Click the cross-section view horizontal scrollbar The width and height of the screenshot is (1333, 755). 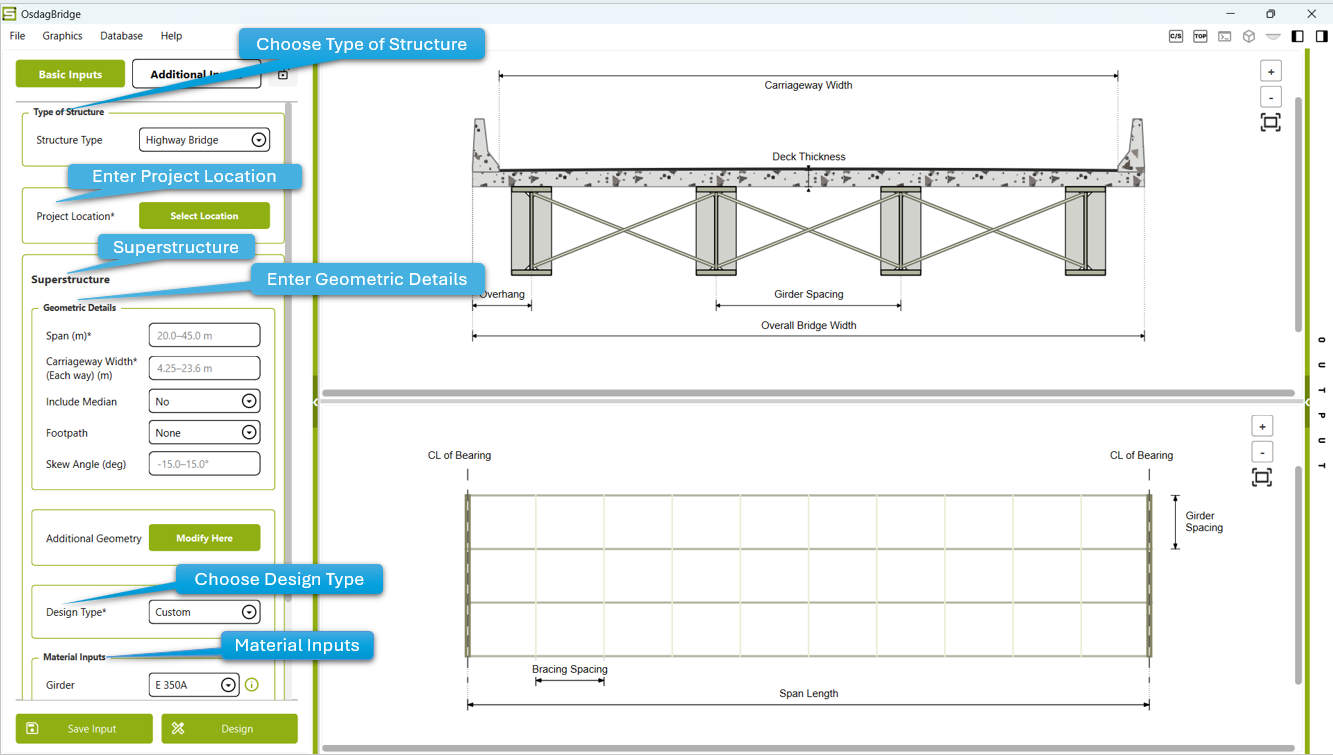pos(808,393)
